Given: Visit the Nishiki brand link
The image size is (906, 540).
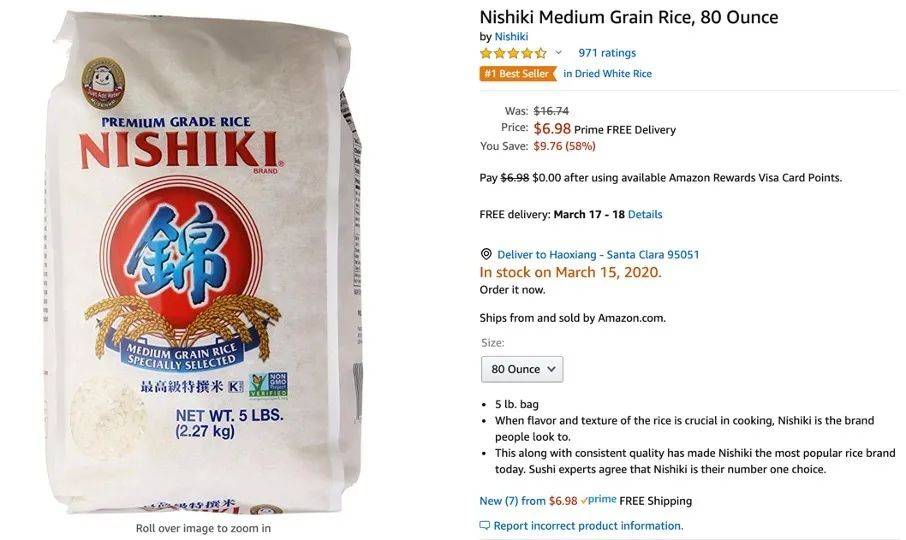Looking at the screenshot, I should pyautogui.click(x=511, y=36).
